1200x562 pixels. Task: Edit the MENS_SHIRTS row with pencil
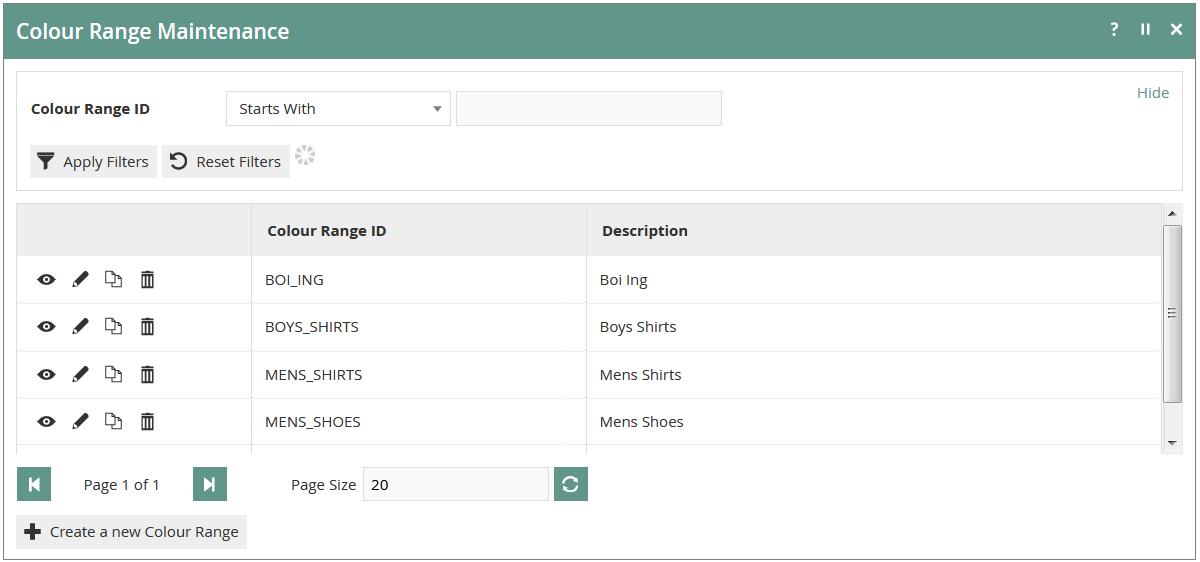click(81, 375)
